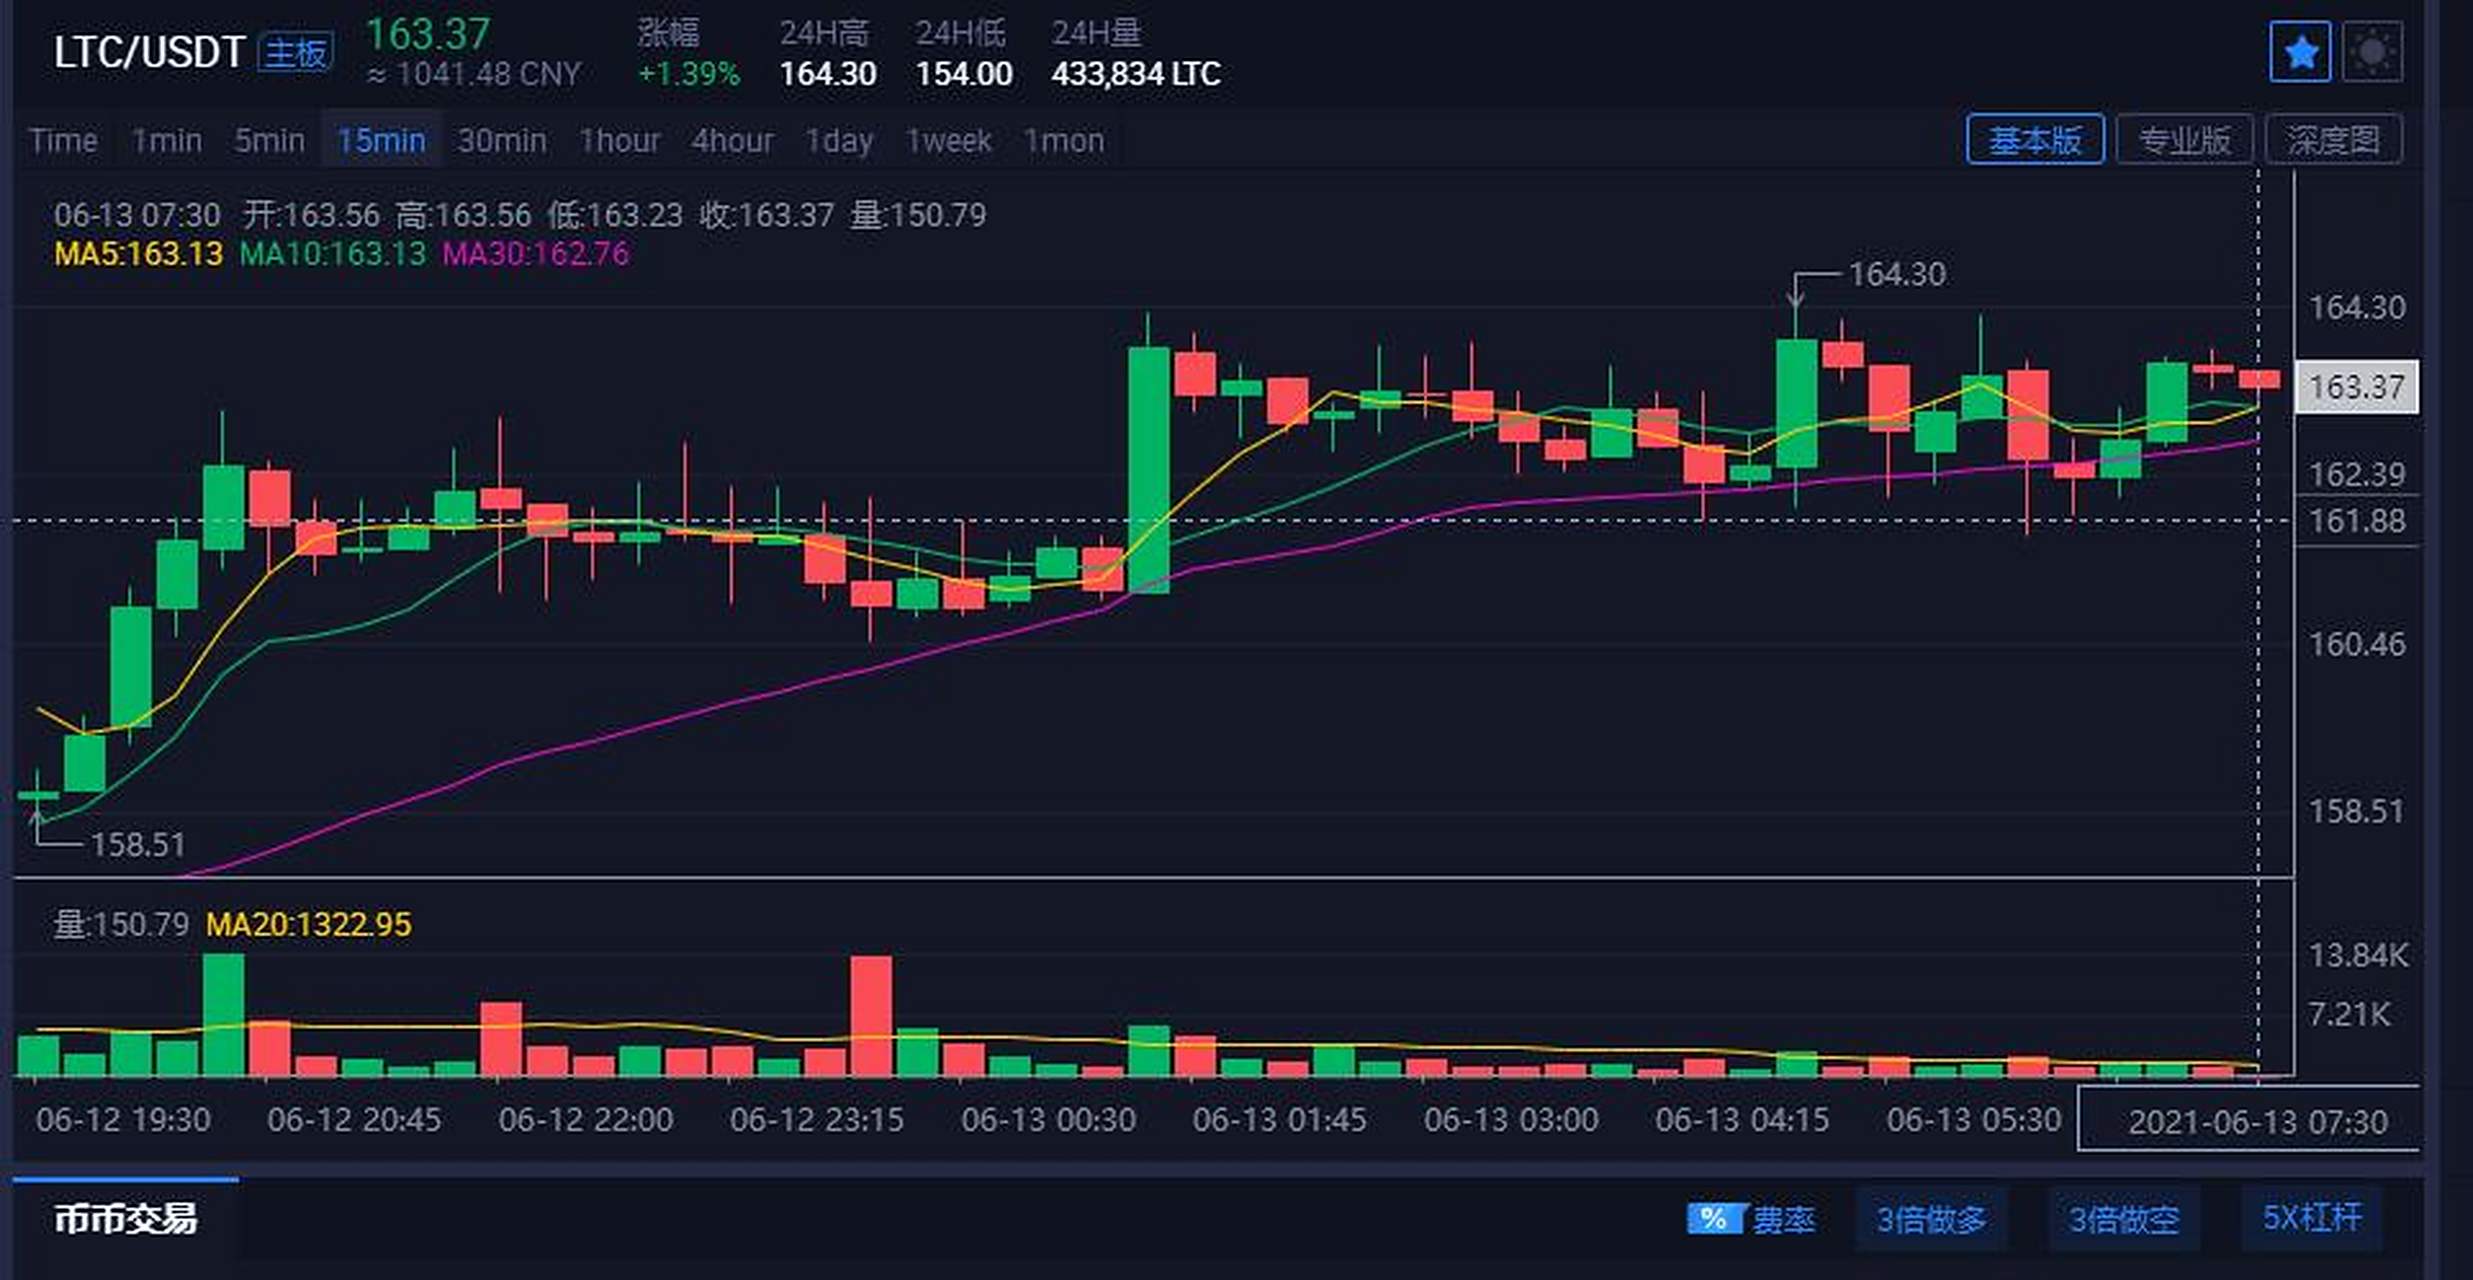
Task: Switch to the 1hour timeframe
Action: click(x=620, y=140)
